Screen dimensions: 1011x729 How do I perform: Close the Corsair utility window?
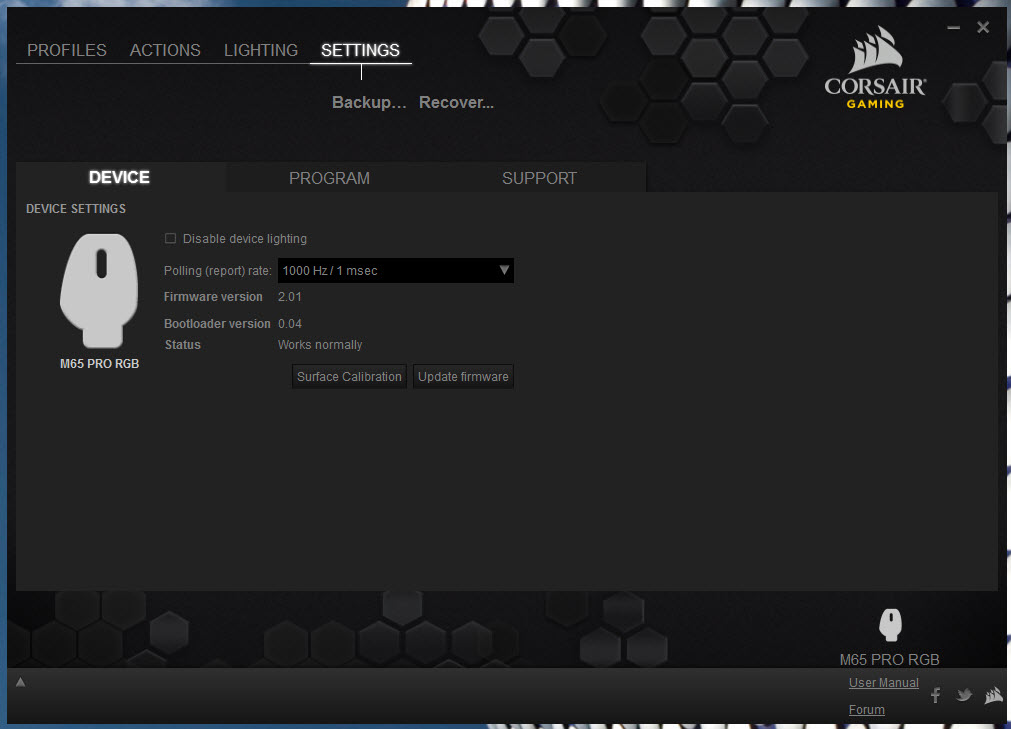[x=983, y=27]
